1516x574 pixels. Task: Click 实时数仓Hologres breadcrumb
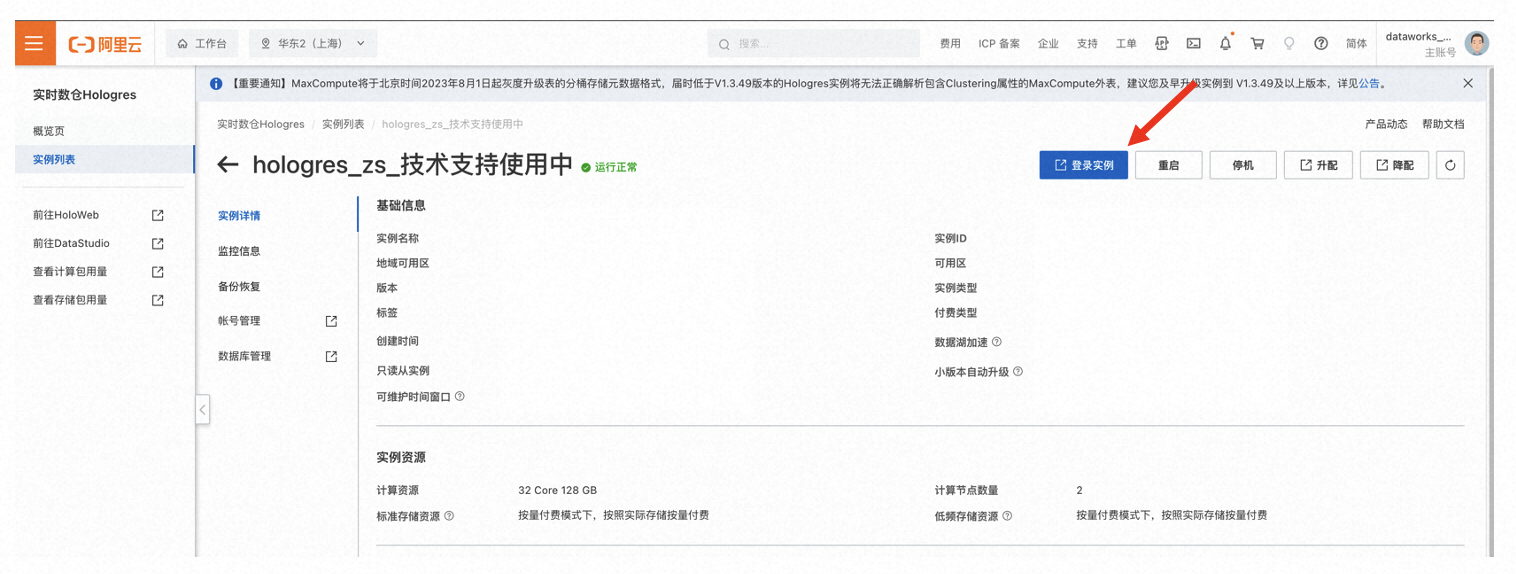point(261,124)
